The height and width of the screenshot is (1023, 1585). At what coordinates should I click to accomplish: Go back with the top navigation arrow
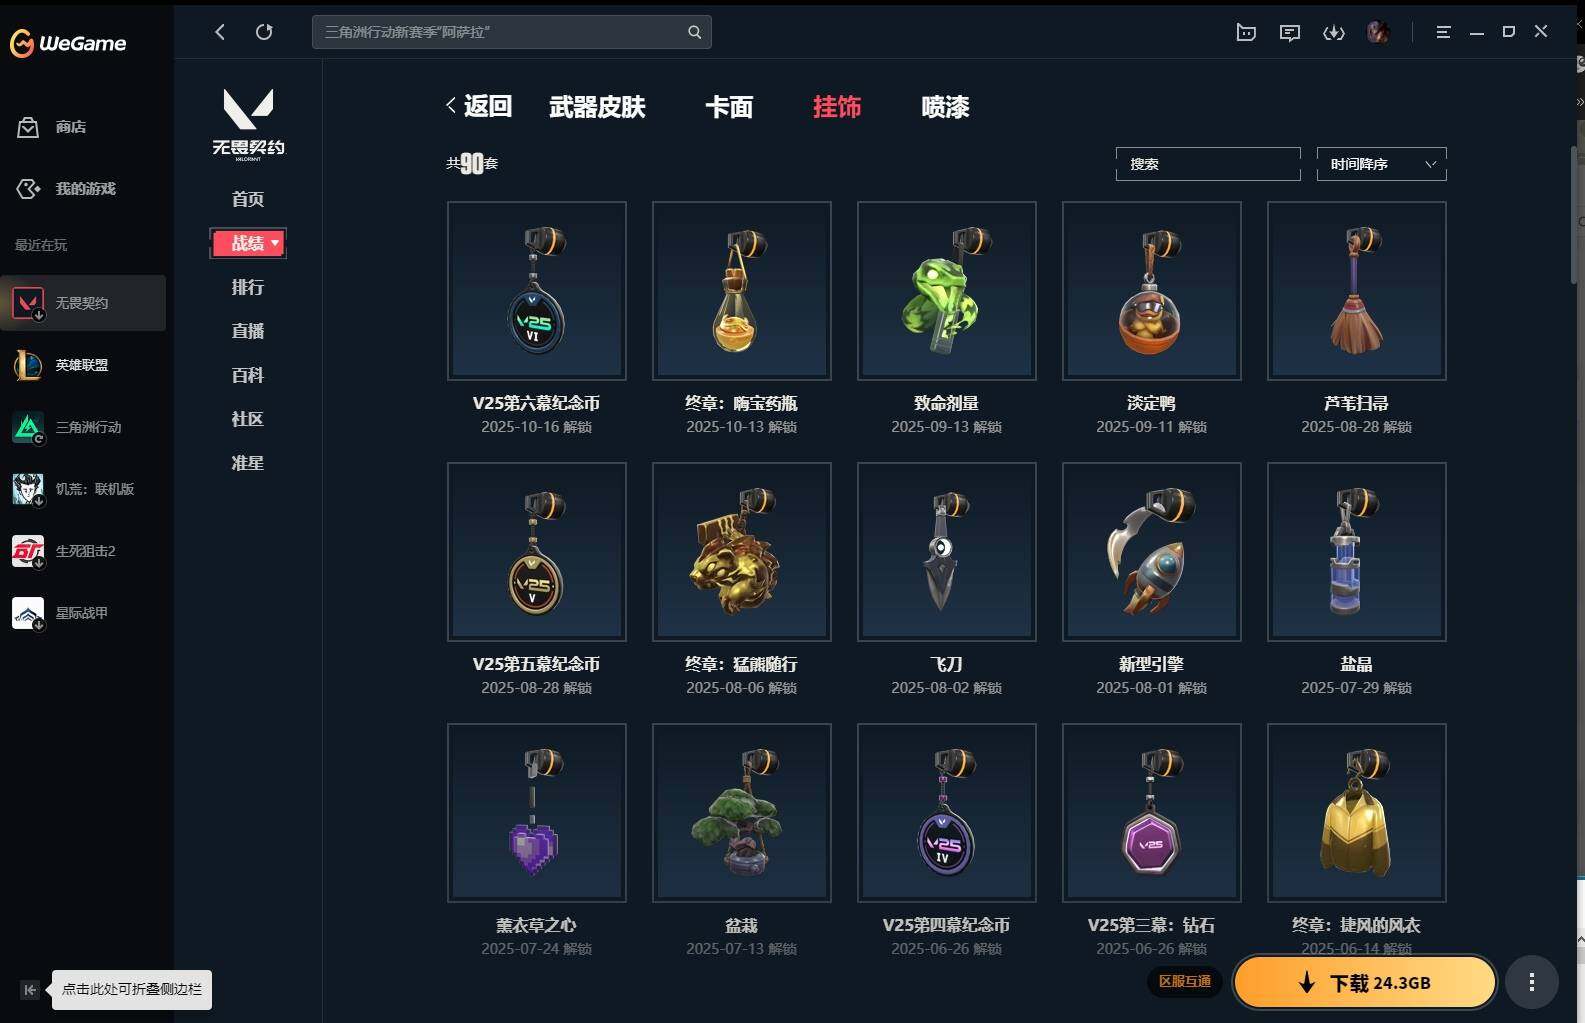(220, 32)
